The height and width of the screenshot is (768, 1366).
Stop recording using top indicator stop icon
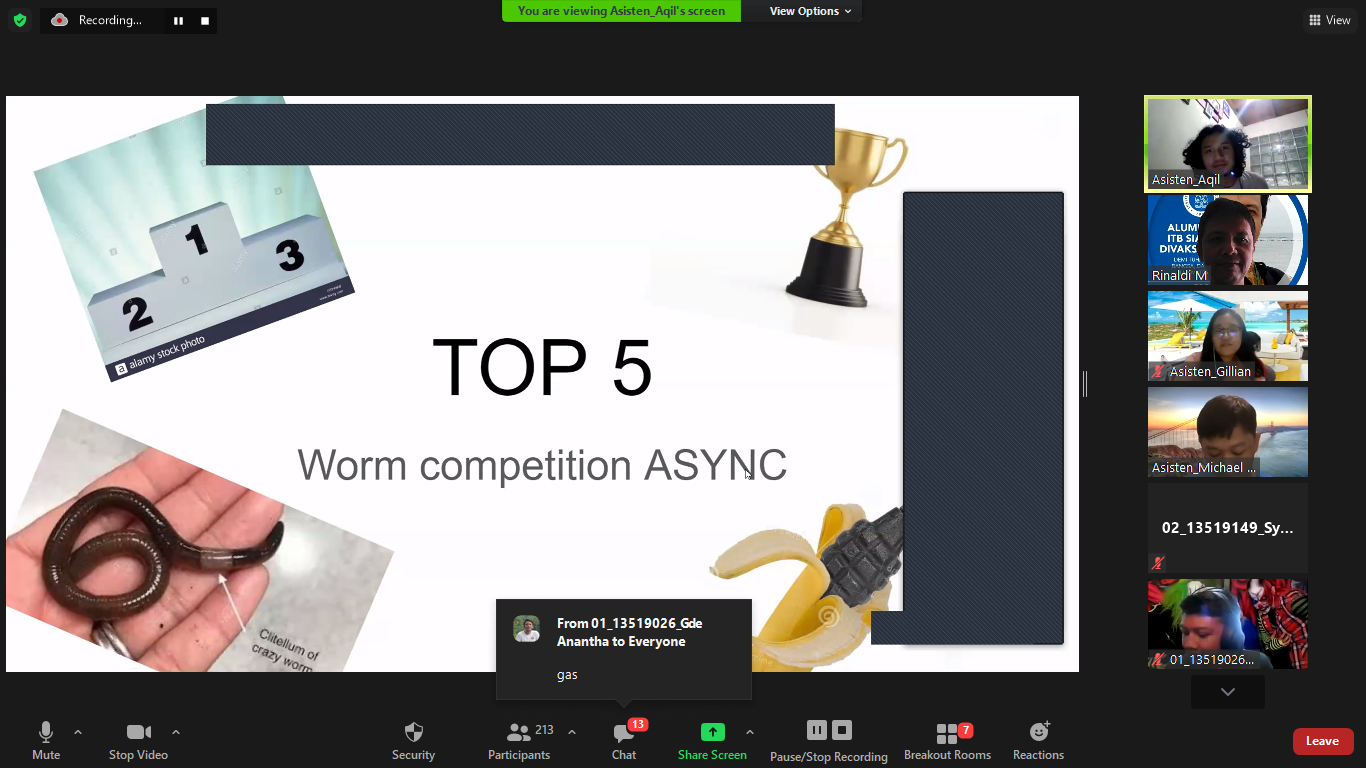point(205,20)
